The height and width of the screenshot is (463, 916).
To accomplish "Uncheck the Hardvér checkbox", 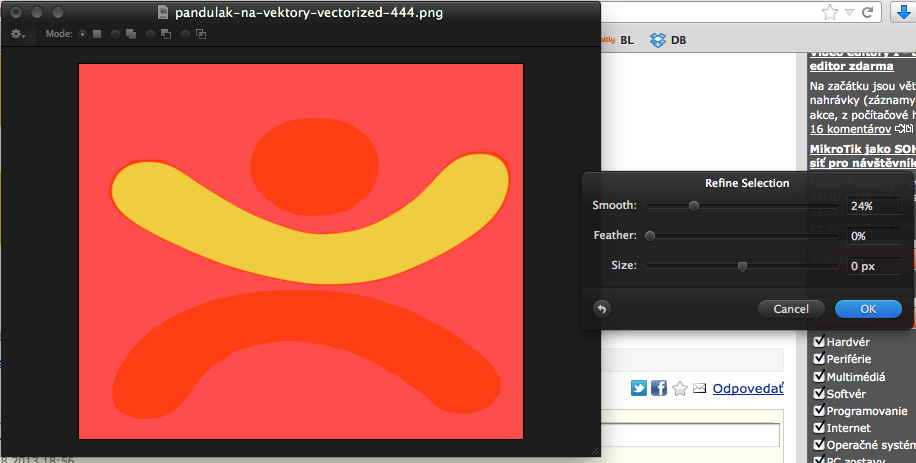I will 819,341.
